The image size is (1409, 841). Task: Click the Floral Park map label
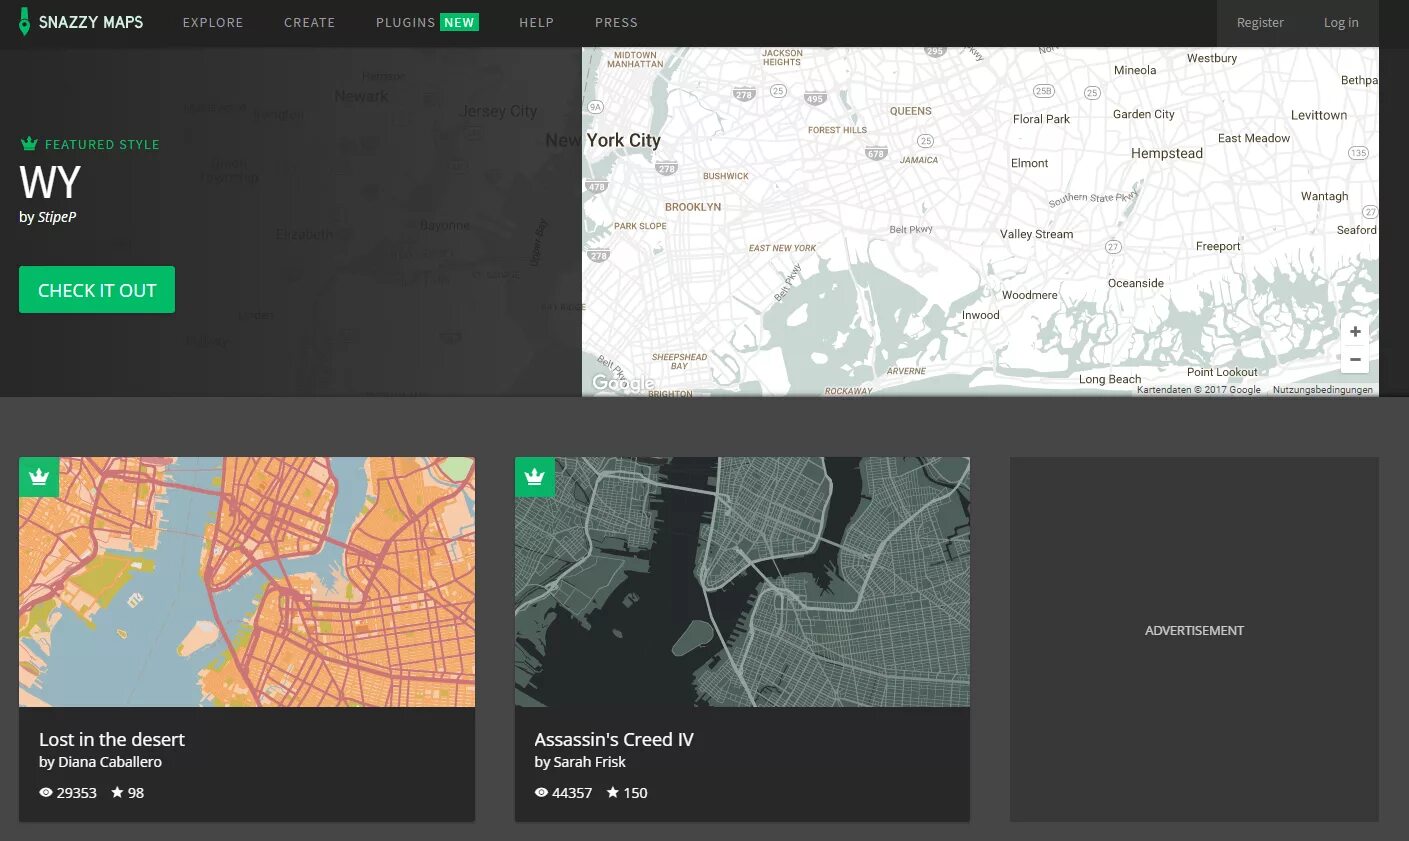click(1041, 119)
